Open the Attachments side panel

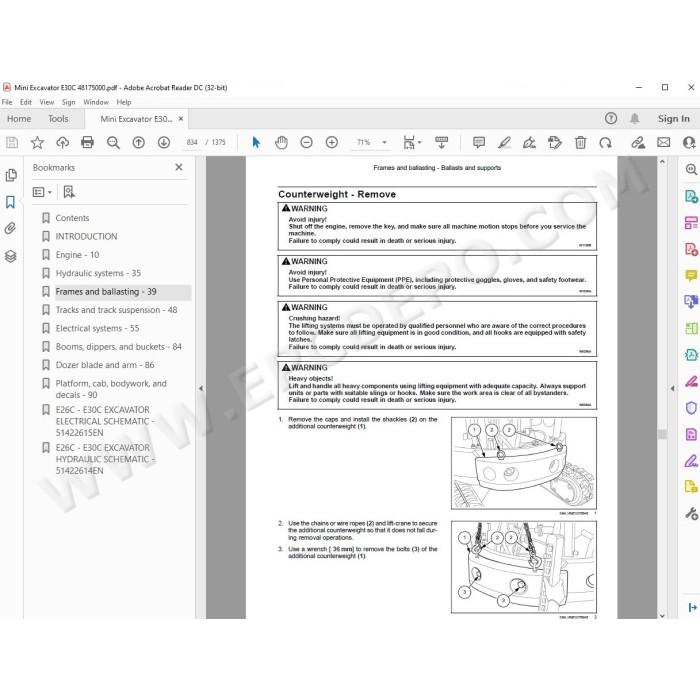click(10, 228)
